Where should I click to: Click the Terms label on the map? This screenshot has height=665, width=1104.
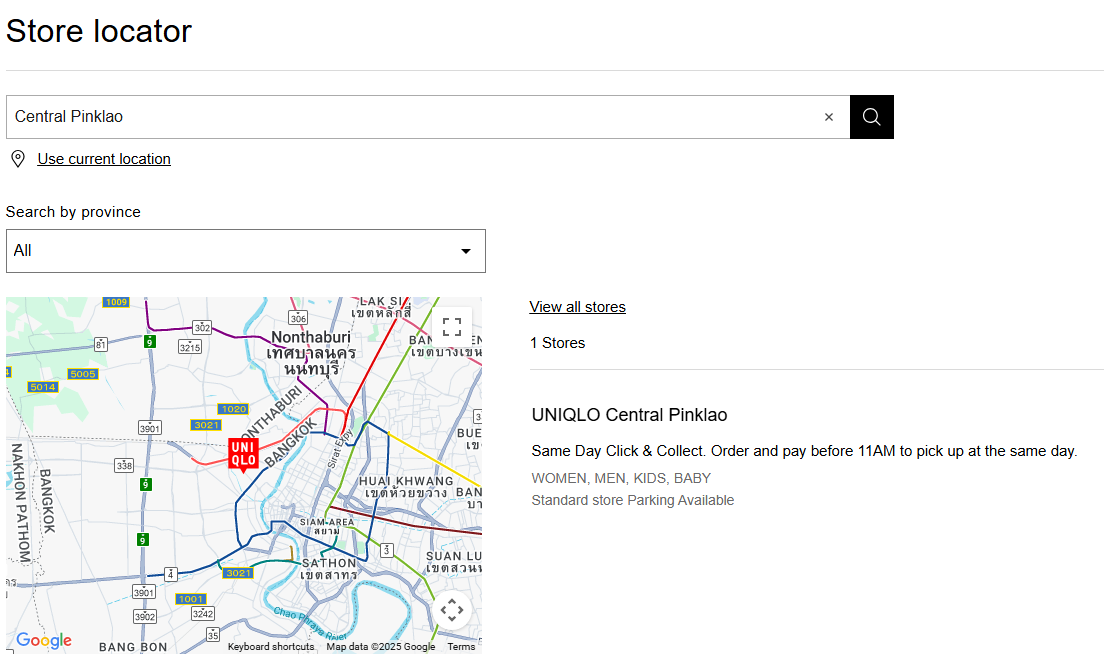[461, 646]
